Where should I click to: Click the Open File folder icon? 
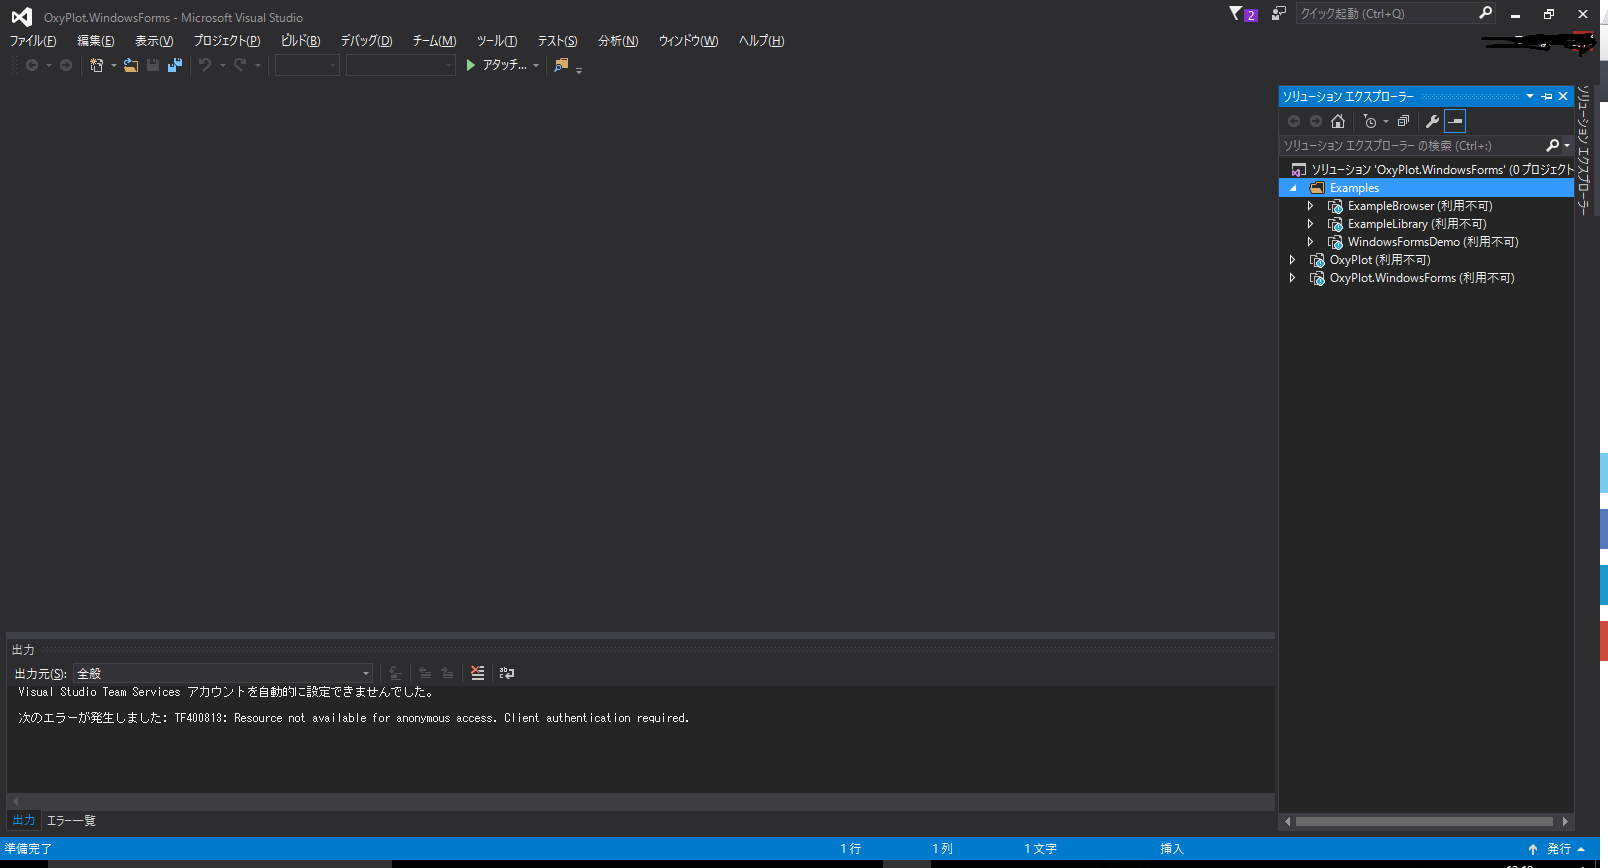[130, 65]
